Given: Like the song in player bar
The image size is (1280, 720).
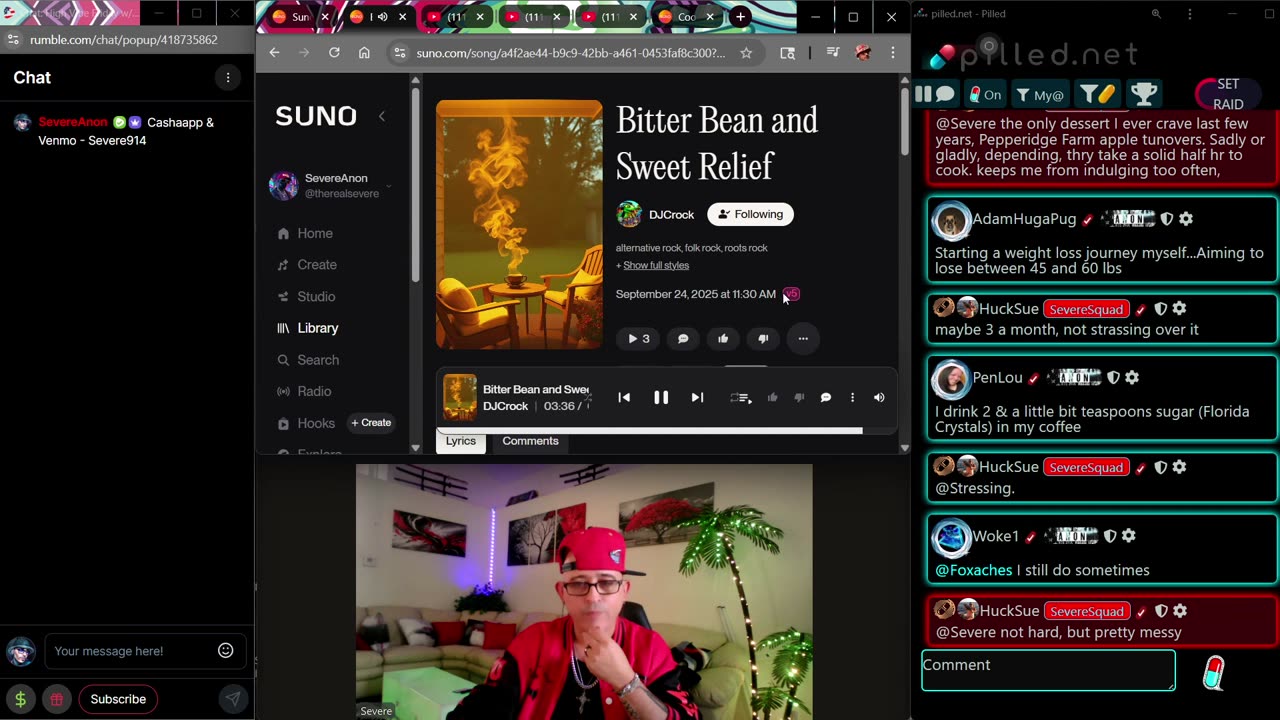Looking at the screenshot, I should coord(772,397).
